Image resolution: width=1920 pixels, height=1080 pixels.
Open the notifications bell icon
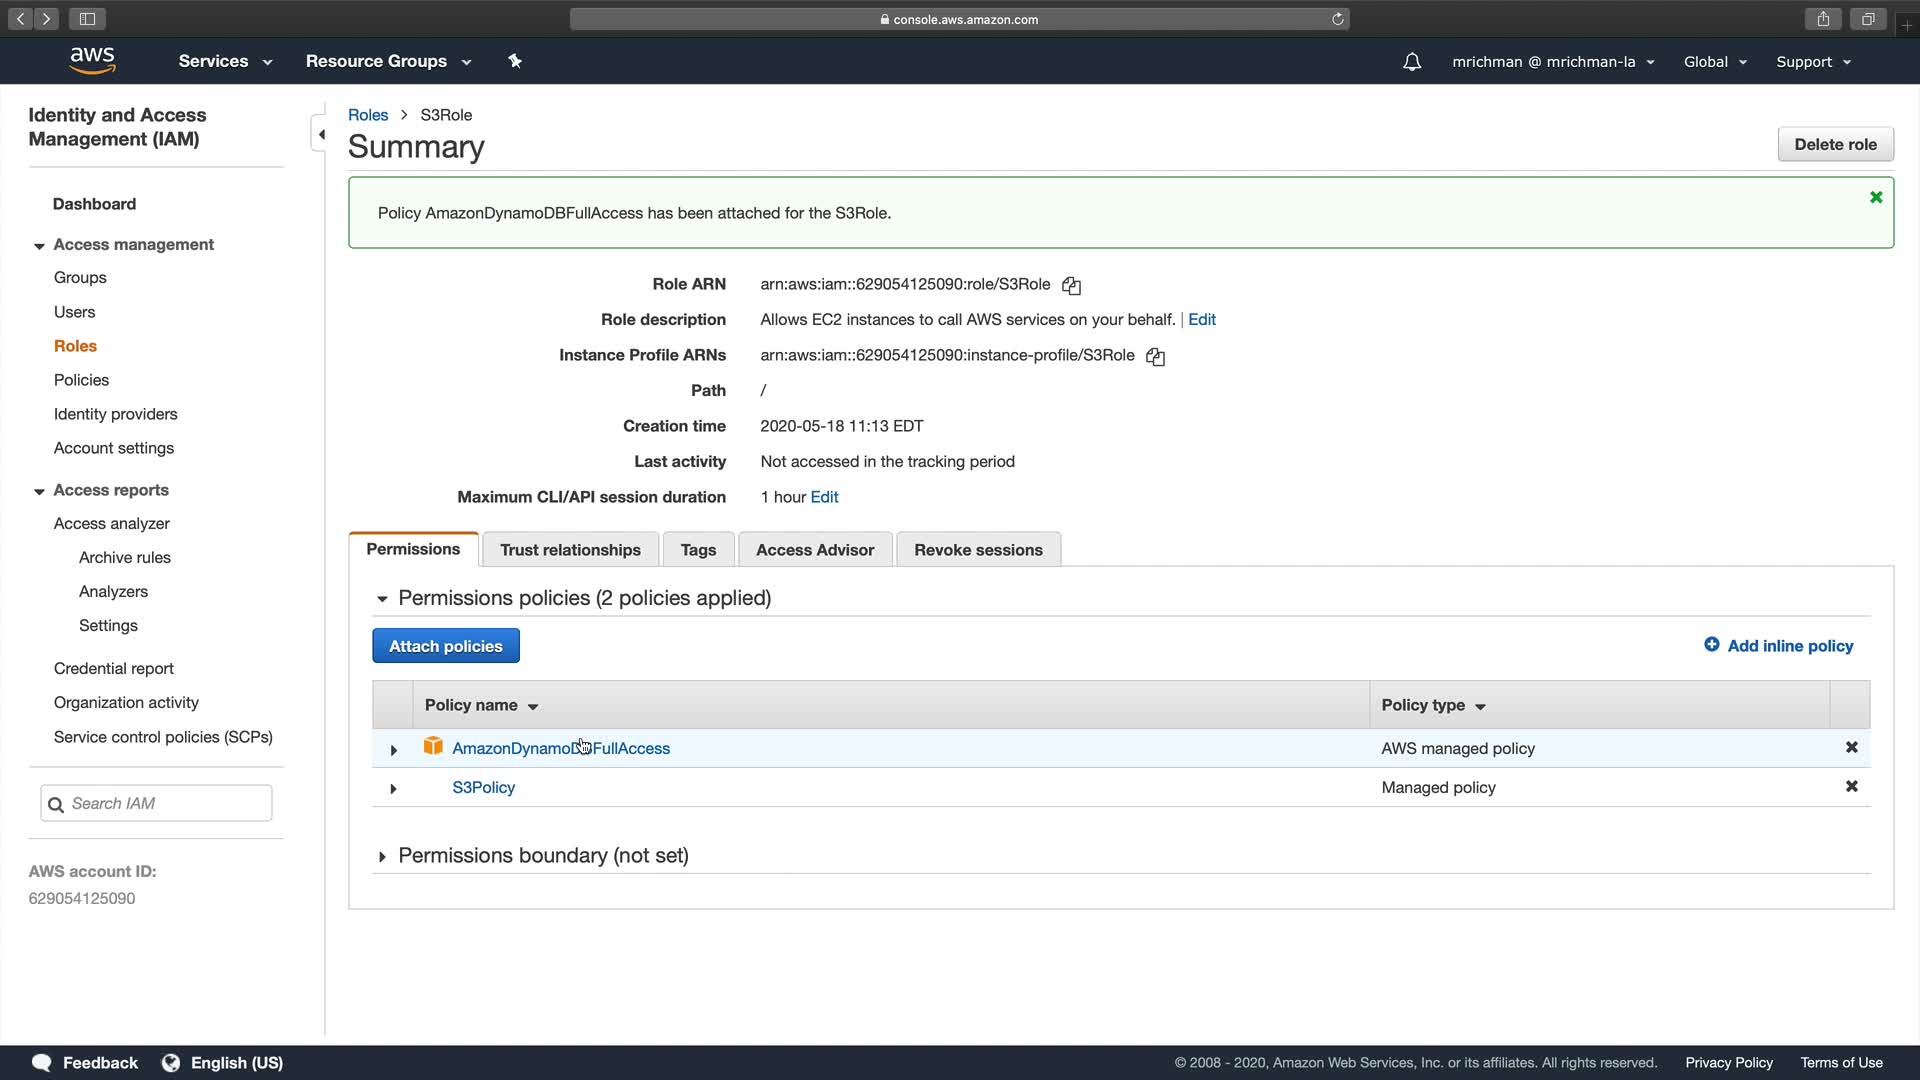click(x=1411, y=62)
